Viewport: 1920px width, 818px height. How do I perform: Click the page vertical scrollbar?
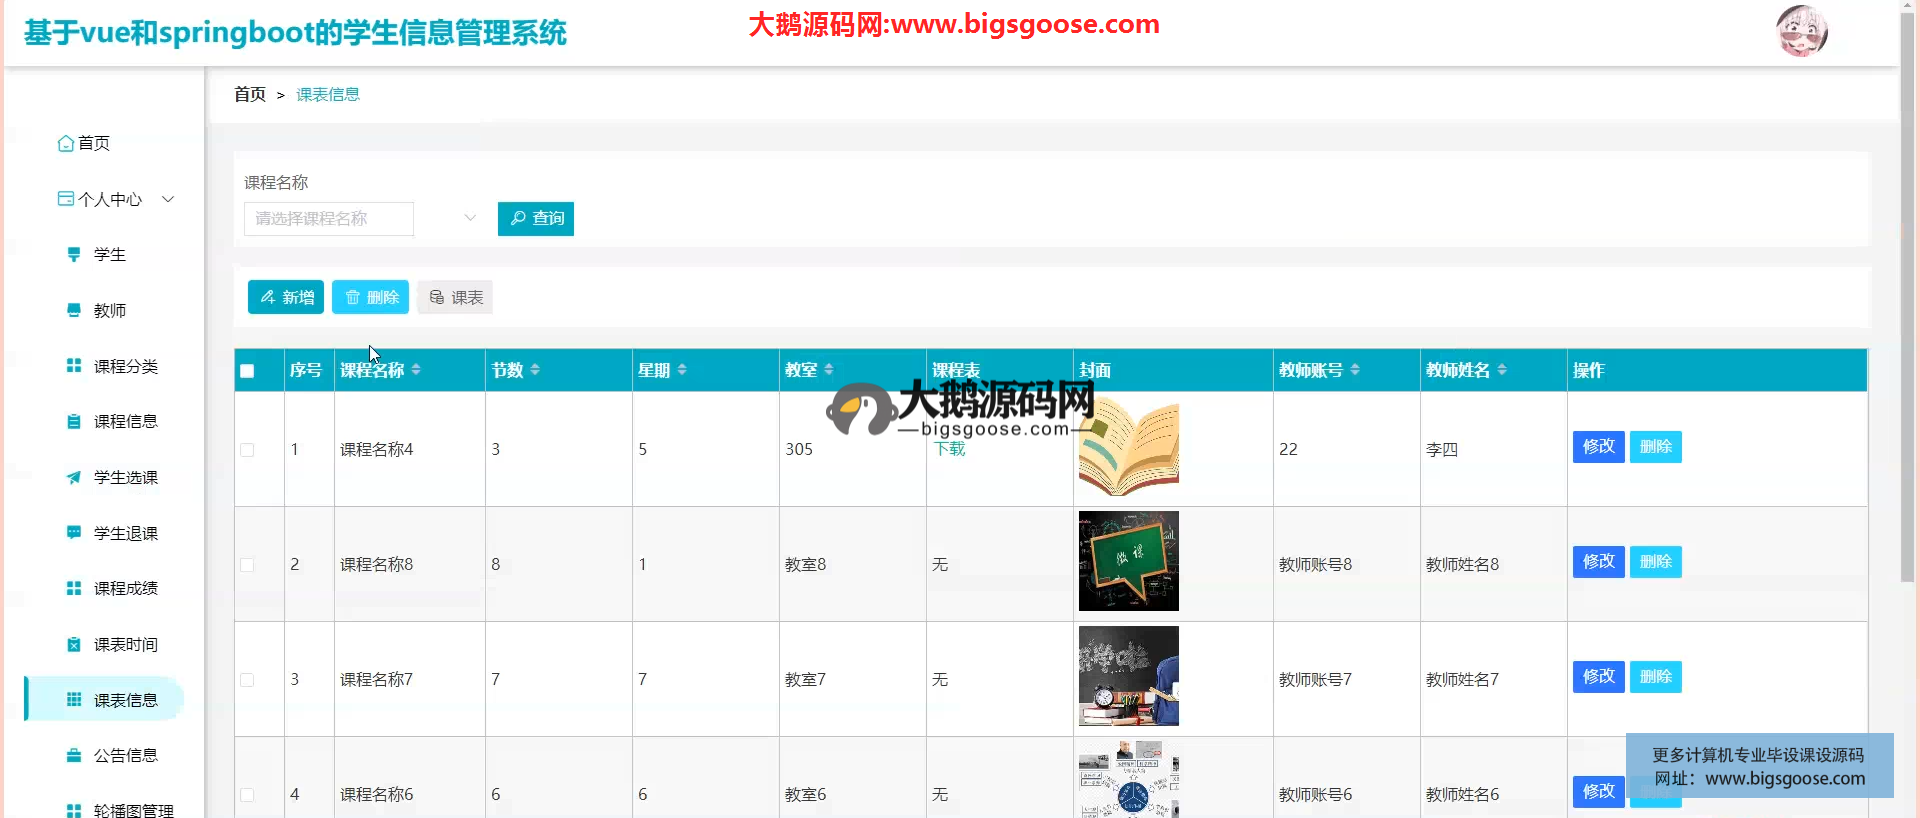coord(1908,300)
